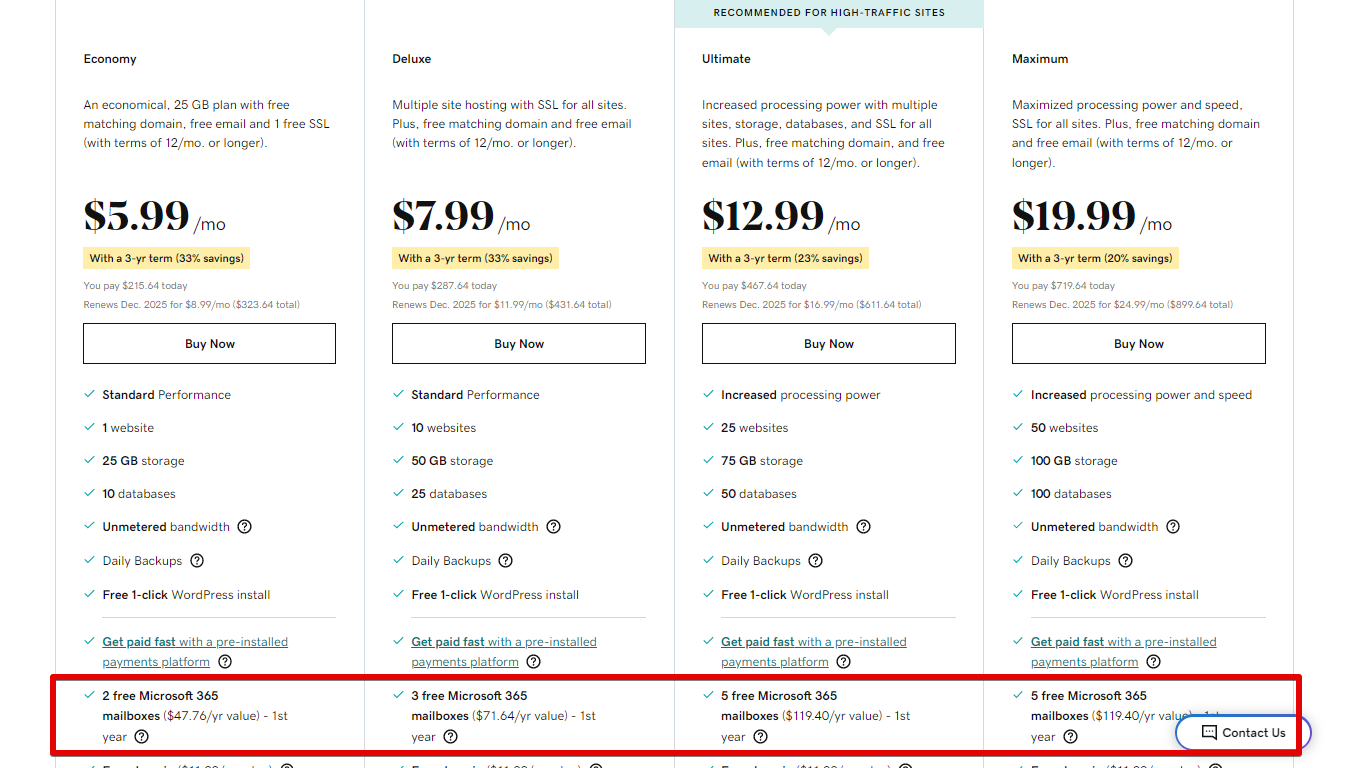Click help icon beside Ultimate Daily Backups
The height and width of the screenshot is (768, 1348).
pos(816,561)
